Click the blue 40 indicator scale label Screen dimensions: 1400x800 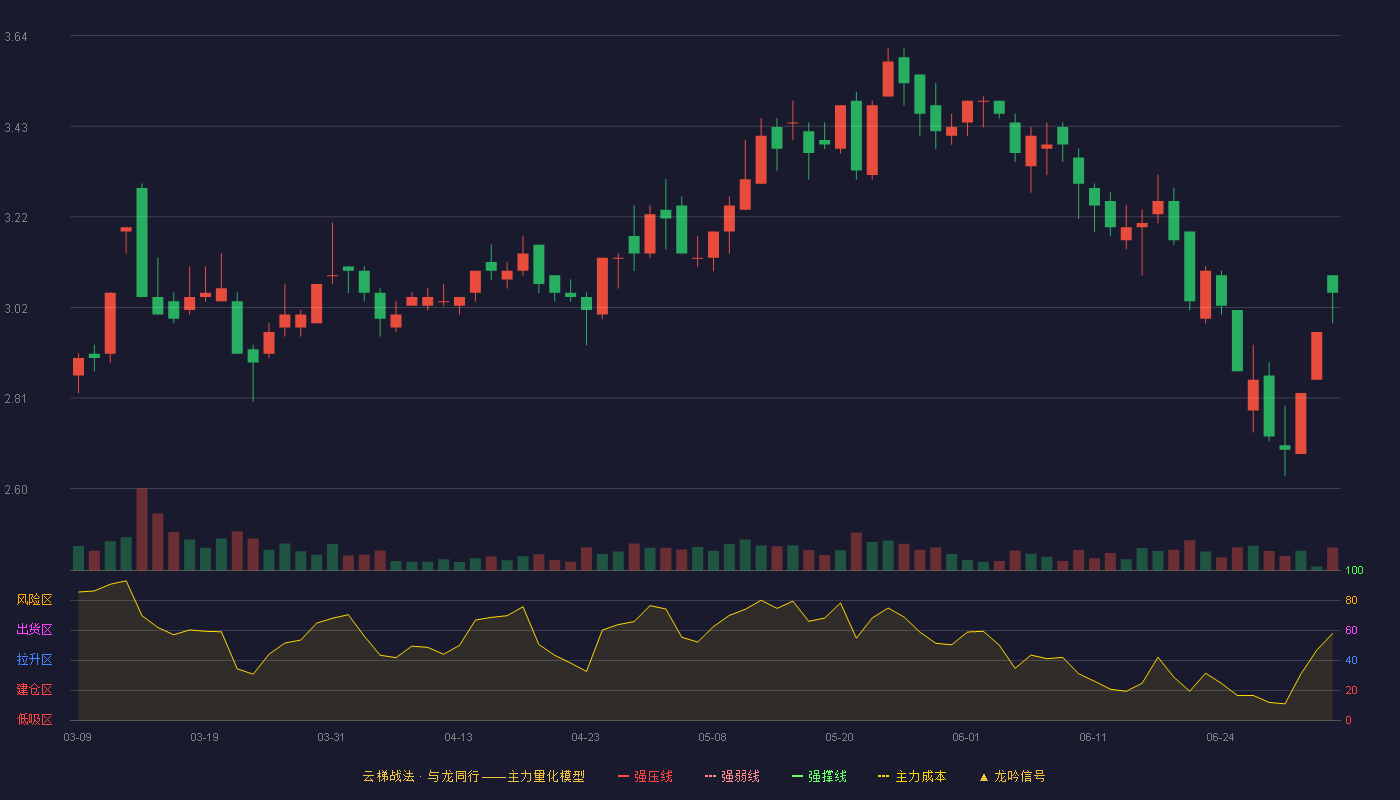(x=1351, y=660)
